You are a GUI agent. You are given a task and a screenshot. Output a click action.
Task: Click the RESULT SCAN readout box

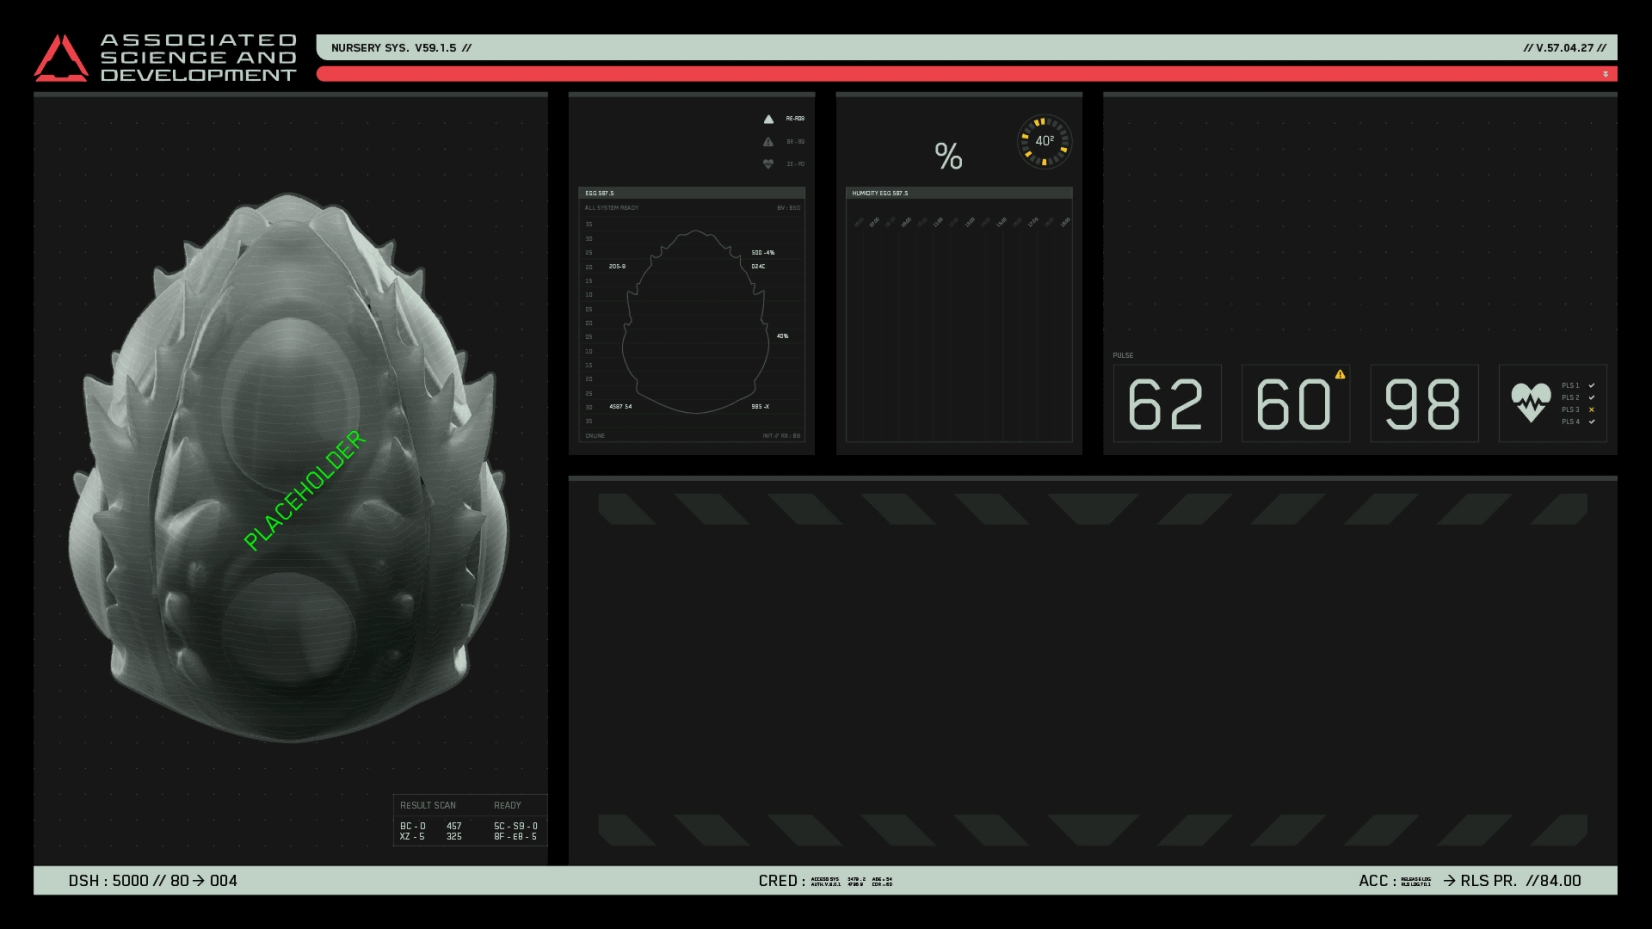click(469, 821)
